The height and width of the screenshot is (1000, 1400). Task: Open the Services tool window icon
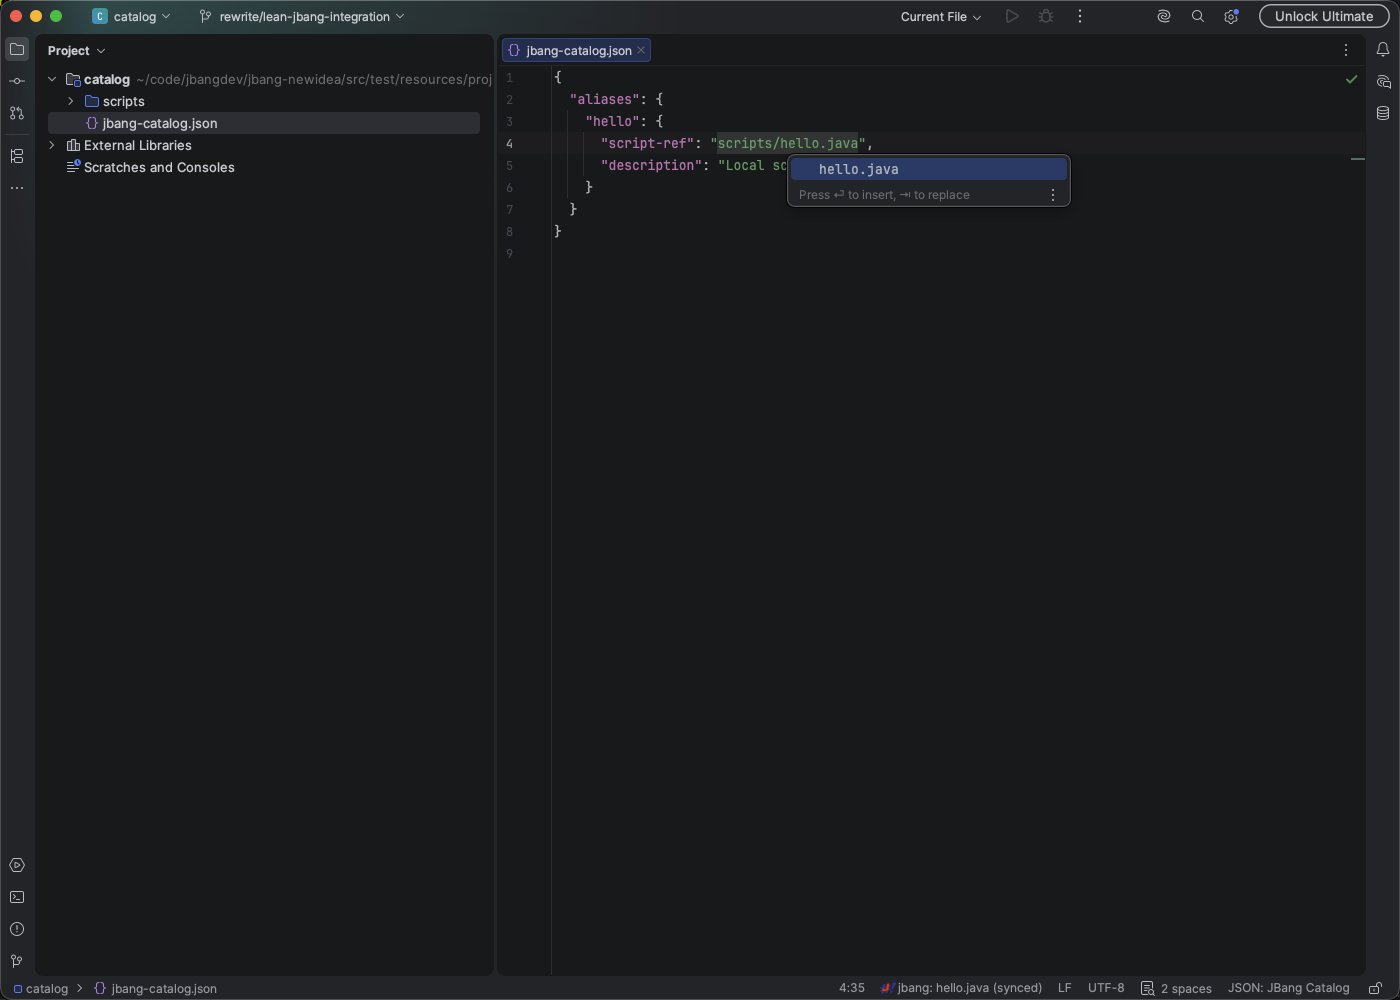17,865
